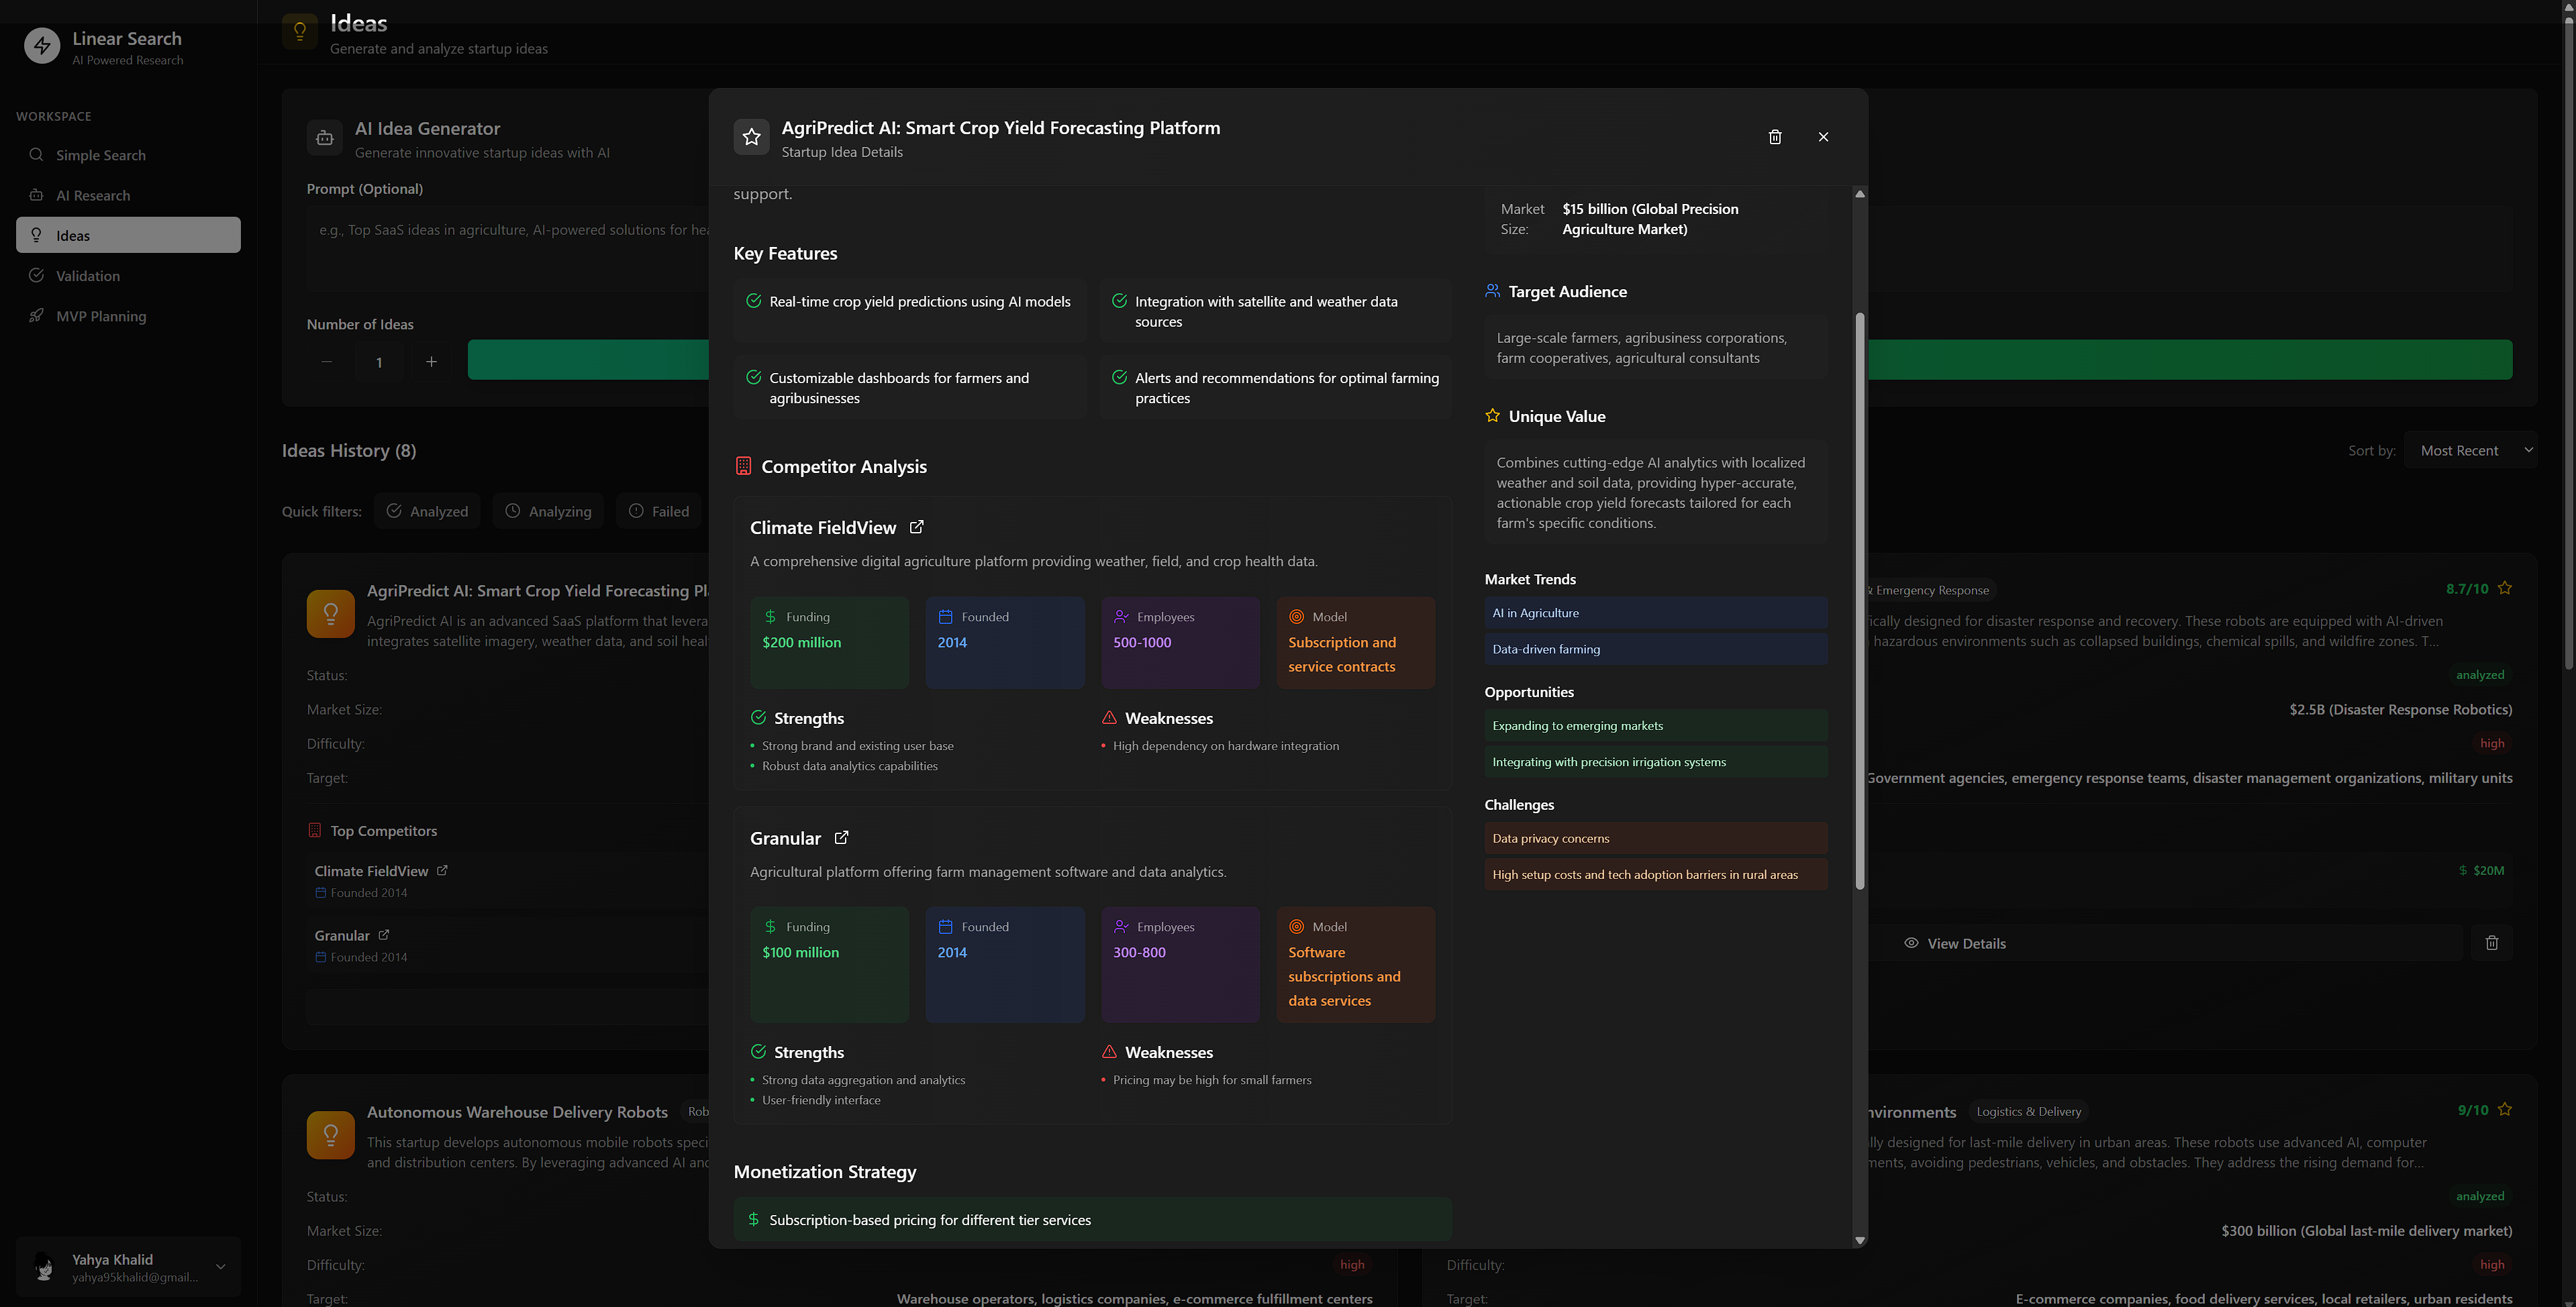Image resolution: width=2576 pixels, height=1307 pixels.
Task: Toggle the Analyzed quick filter
Action: point(427,511)
